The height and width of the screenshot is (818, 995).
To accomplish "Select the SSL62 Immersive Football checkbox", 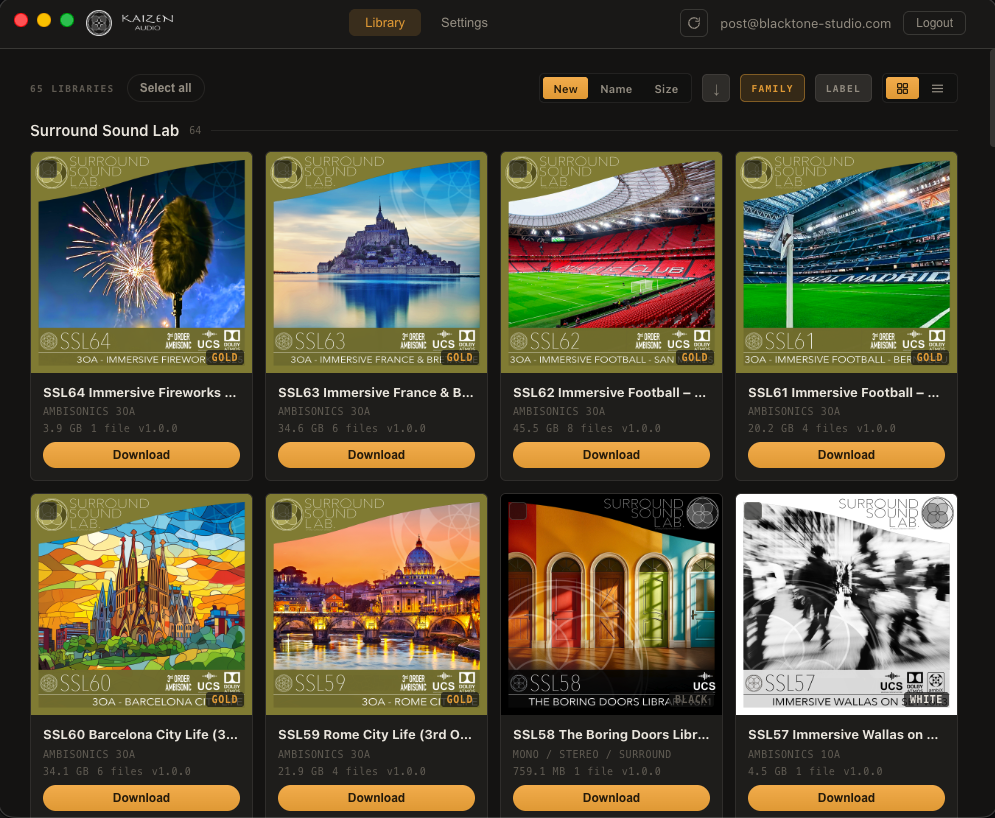I will tap(518, 169).
